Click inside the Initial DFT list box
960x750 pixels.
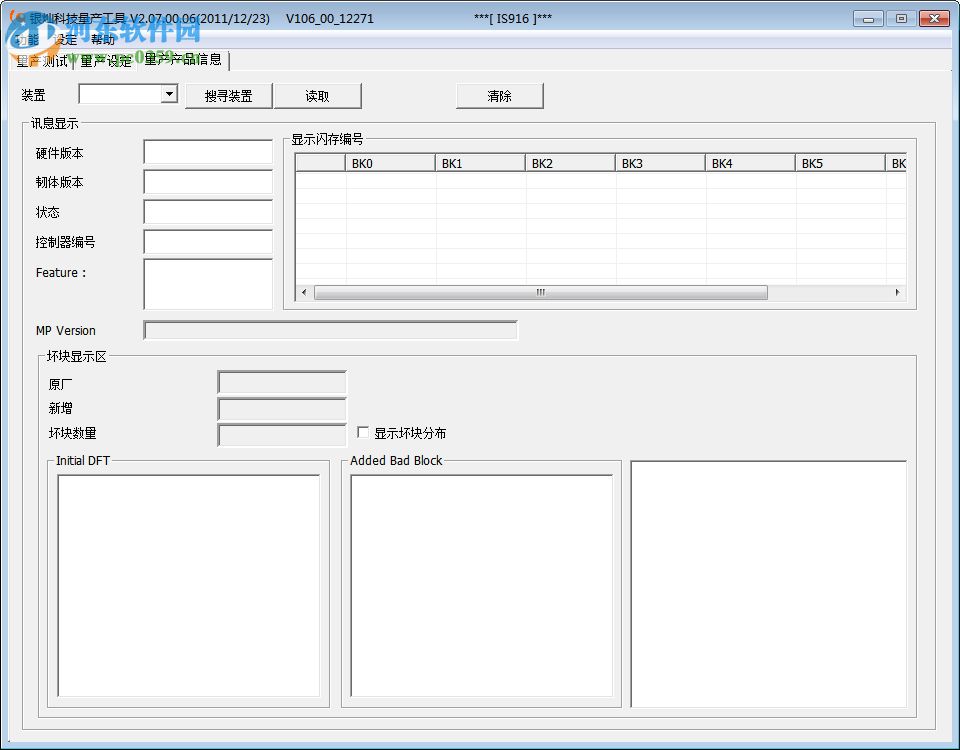click(189, 586)
